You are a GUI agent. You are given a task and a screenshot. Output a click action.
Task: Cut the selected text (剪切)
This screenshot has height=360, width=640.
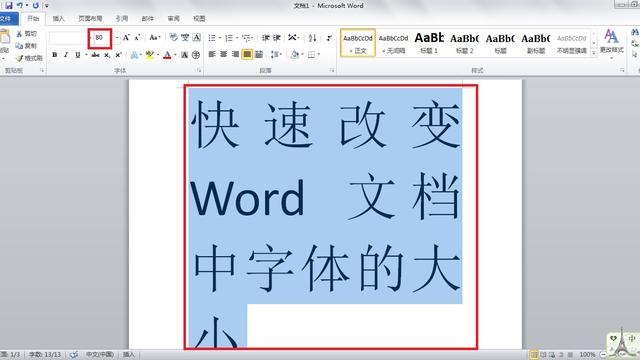[27, 34]
